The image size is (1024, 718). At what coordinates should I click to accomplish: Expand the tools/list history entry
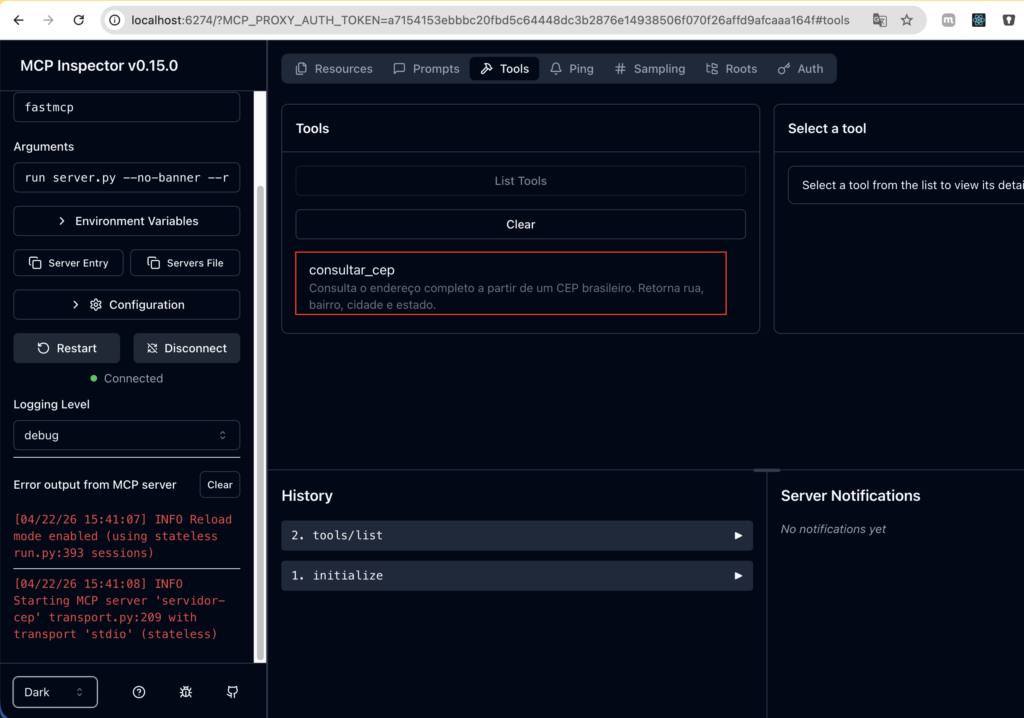[516, 536]
